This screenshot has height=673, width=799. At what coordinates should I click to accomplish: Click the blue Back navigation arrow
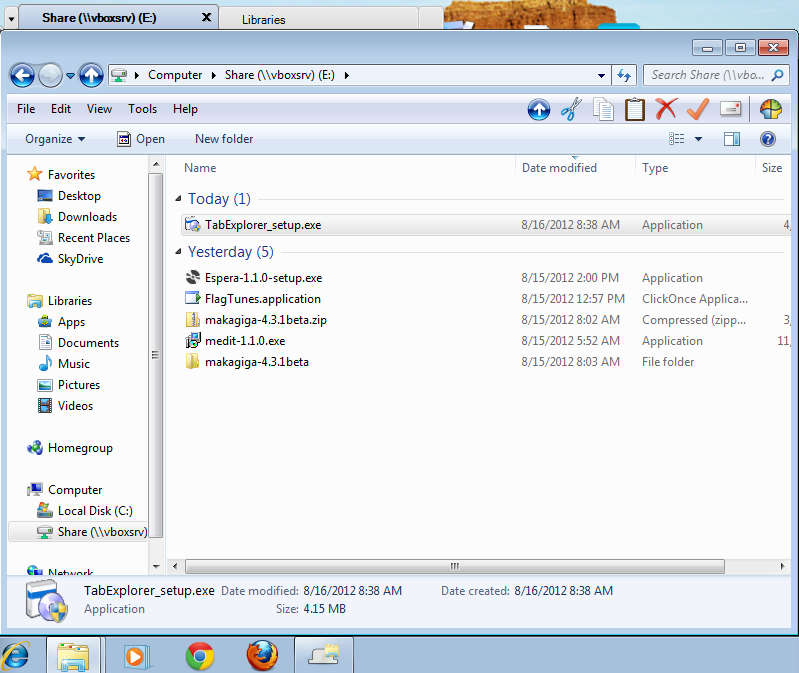click(x=24, y=75)
